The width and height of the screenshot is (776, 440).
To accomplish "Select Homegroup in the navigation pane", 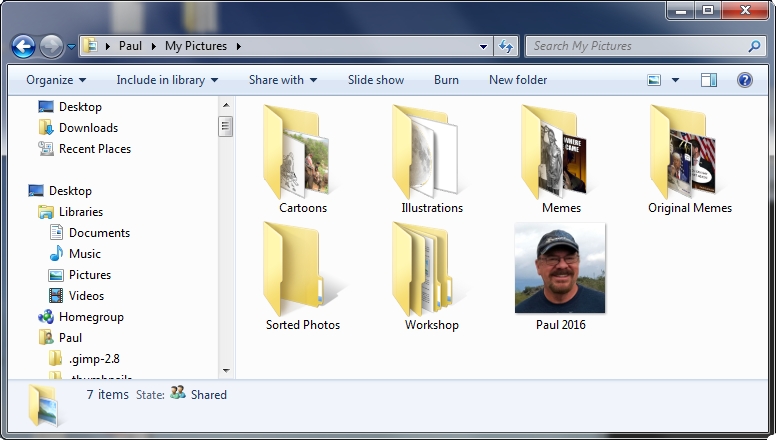I will (x=92, y=317).
